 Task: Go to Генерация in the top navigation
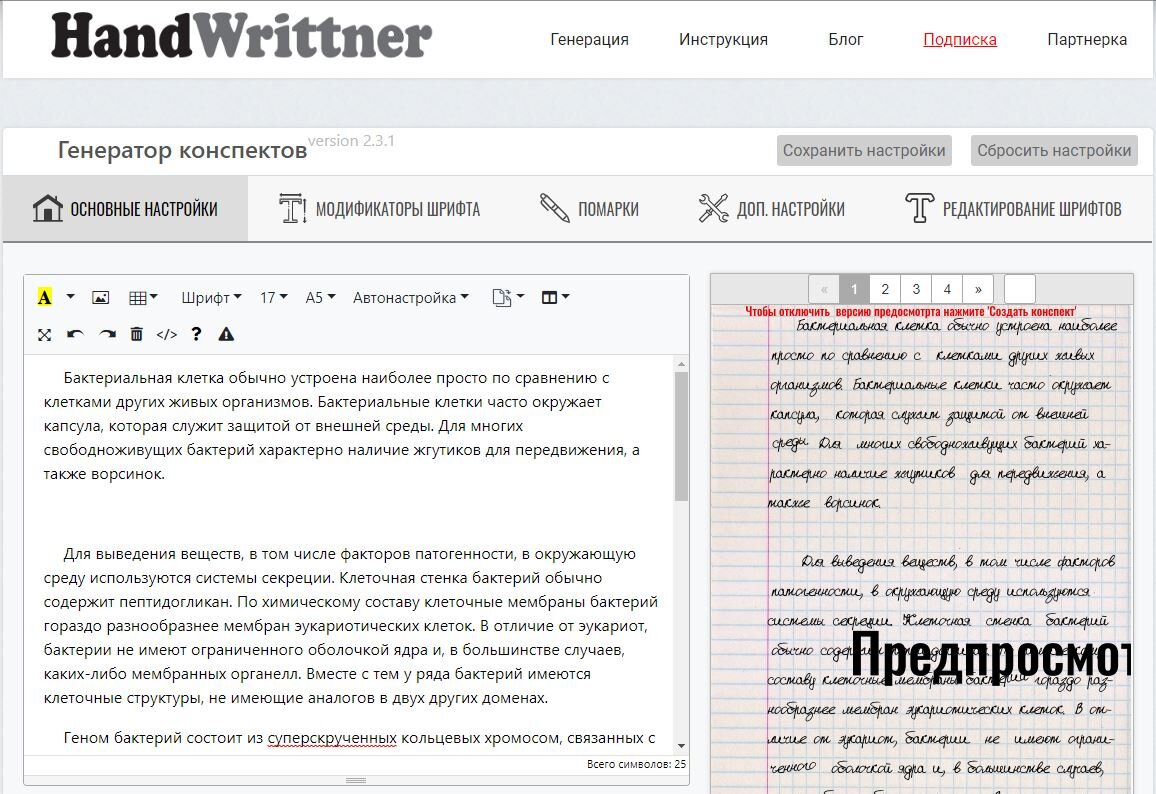tap(589, 39)
